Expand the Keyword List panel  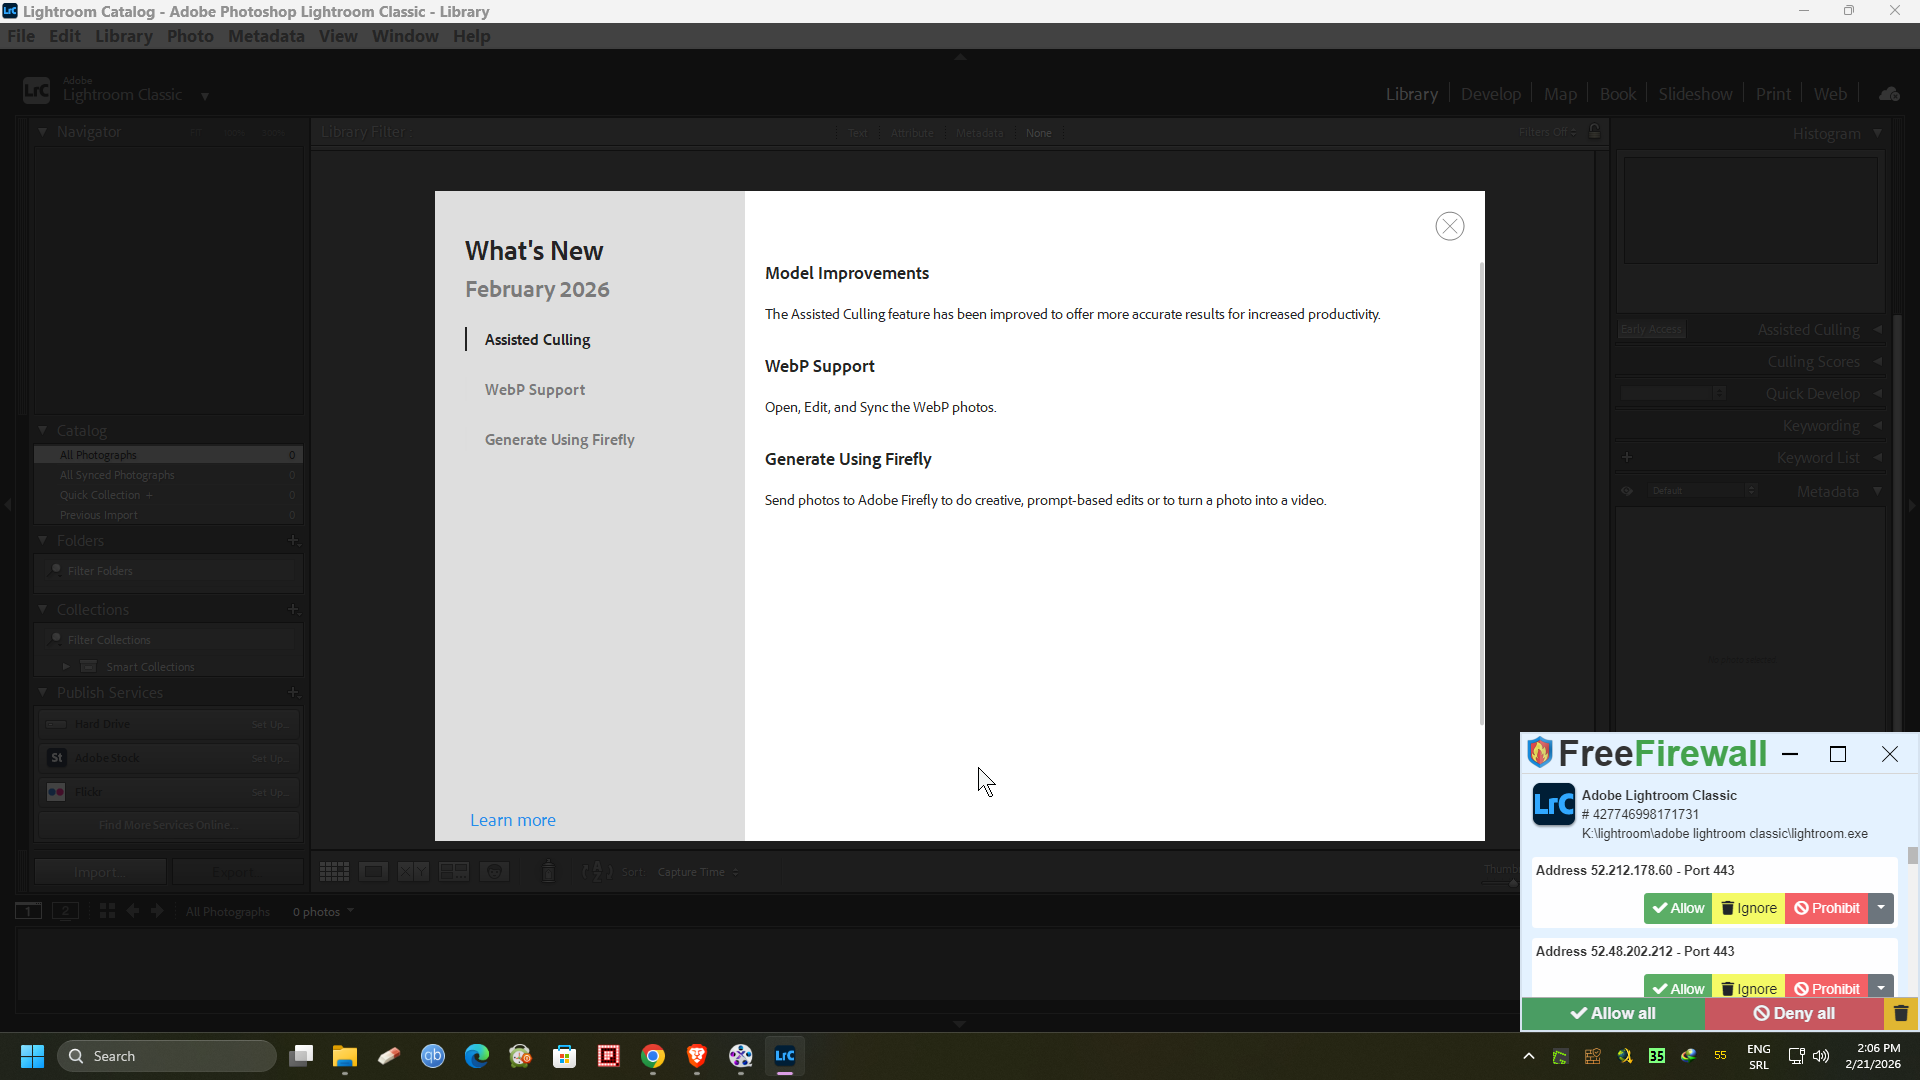pyautogui.click(x=1877, y=458)
